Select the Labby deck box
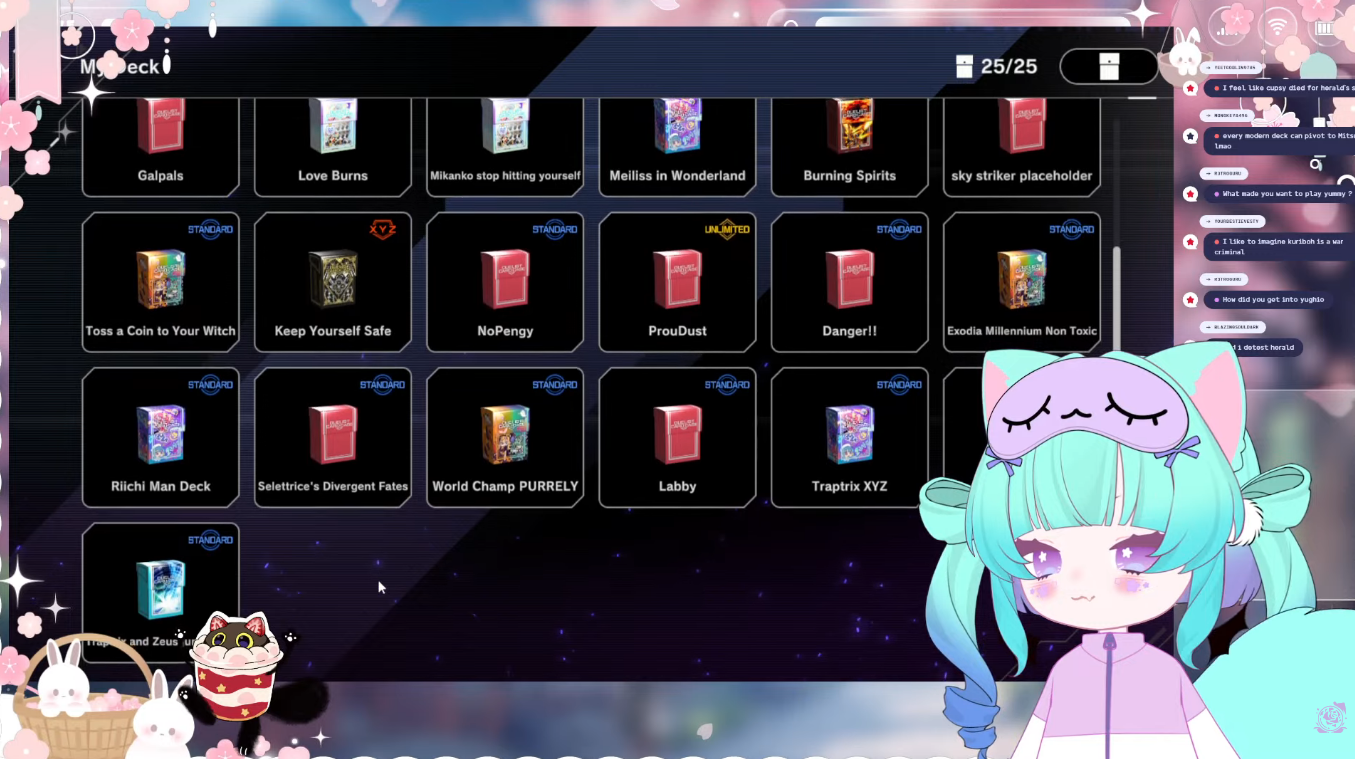Viewport: 1355px width, 759px height. pos(677,437)
